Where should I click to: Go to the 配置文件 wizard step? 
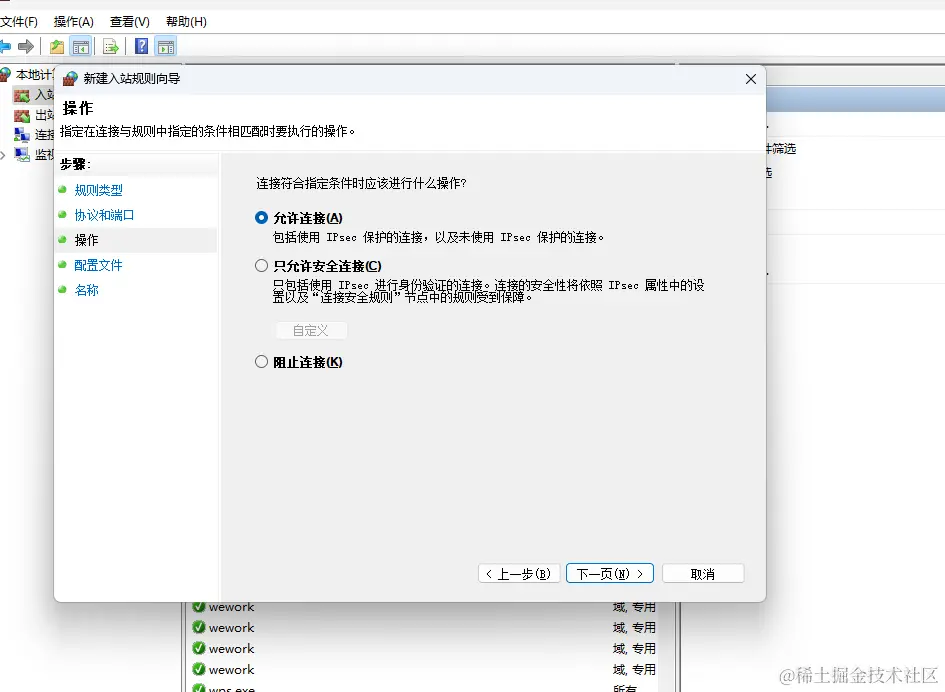pyautogui.click(x=98, y=265)
